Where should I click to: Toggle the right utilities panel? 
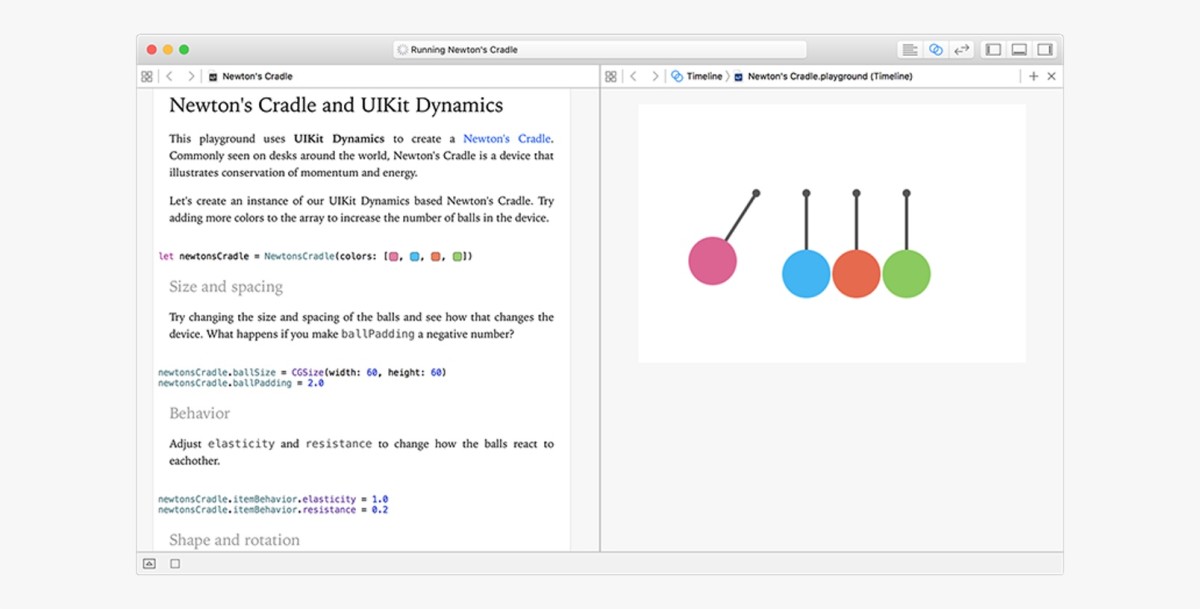(x=1045, y=49)
